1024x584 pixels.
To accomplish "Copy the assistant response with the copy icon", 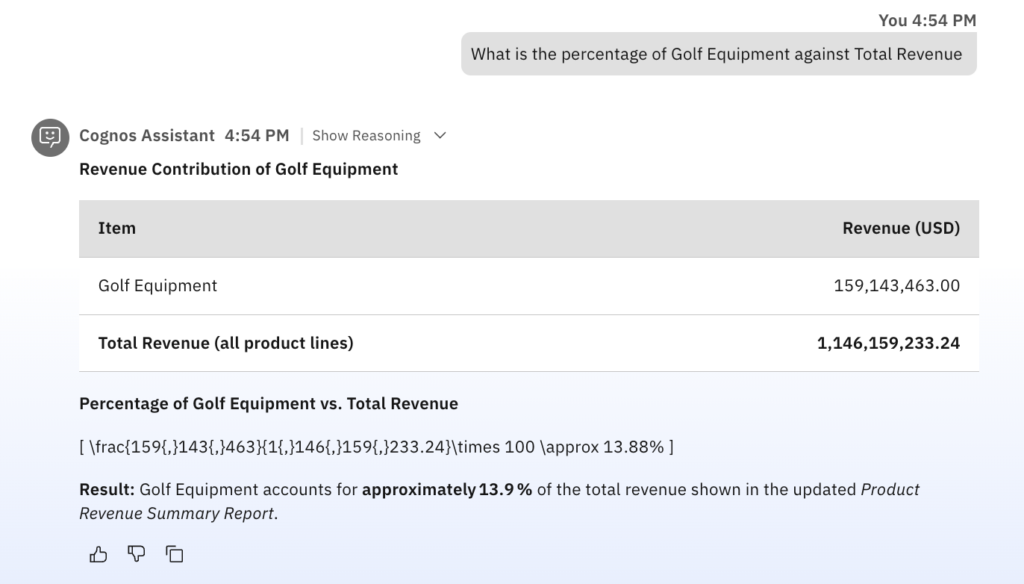I will 174,553.
